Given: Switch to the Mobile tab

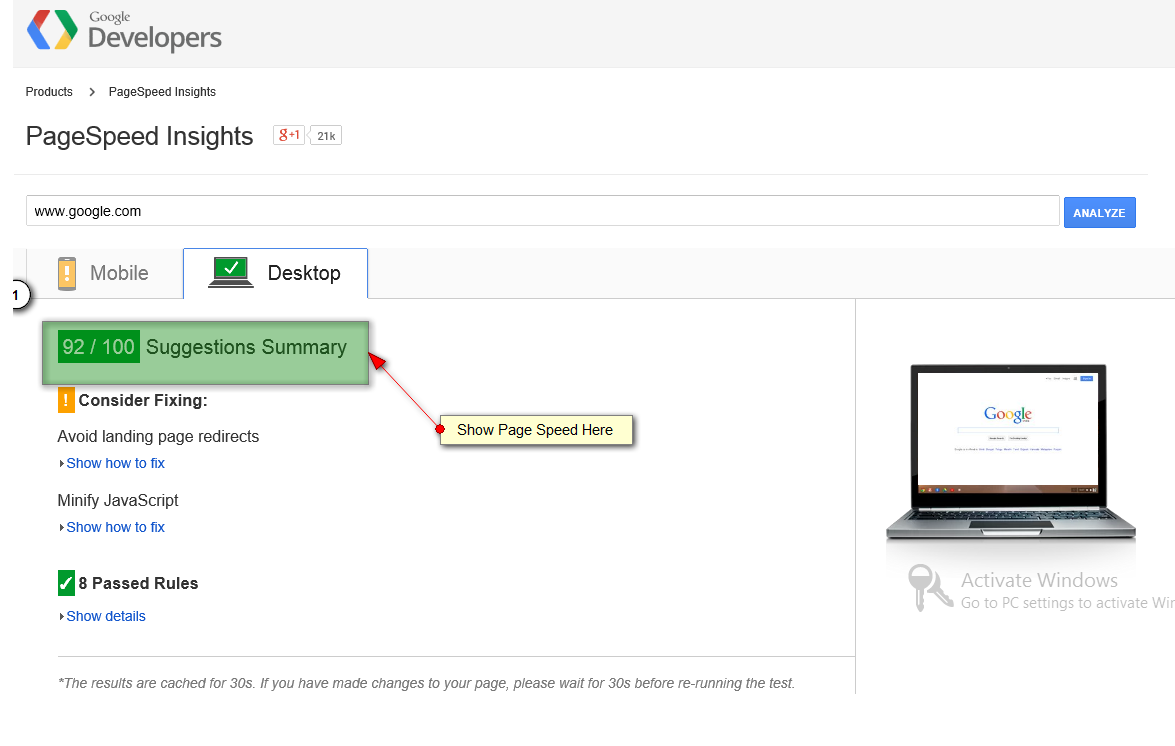Looking at the screenshot, I should (105, 273).
